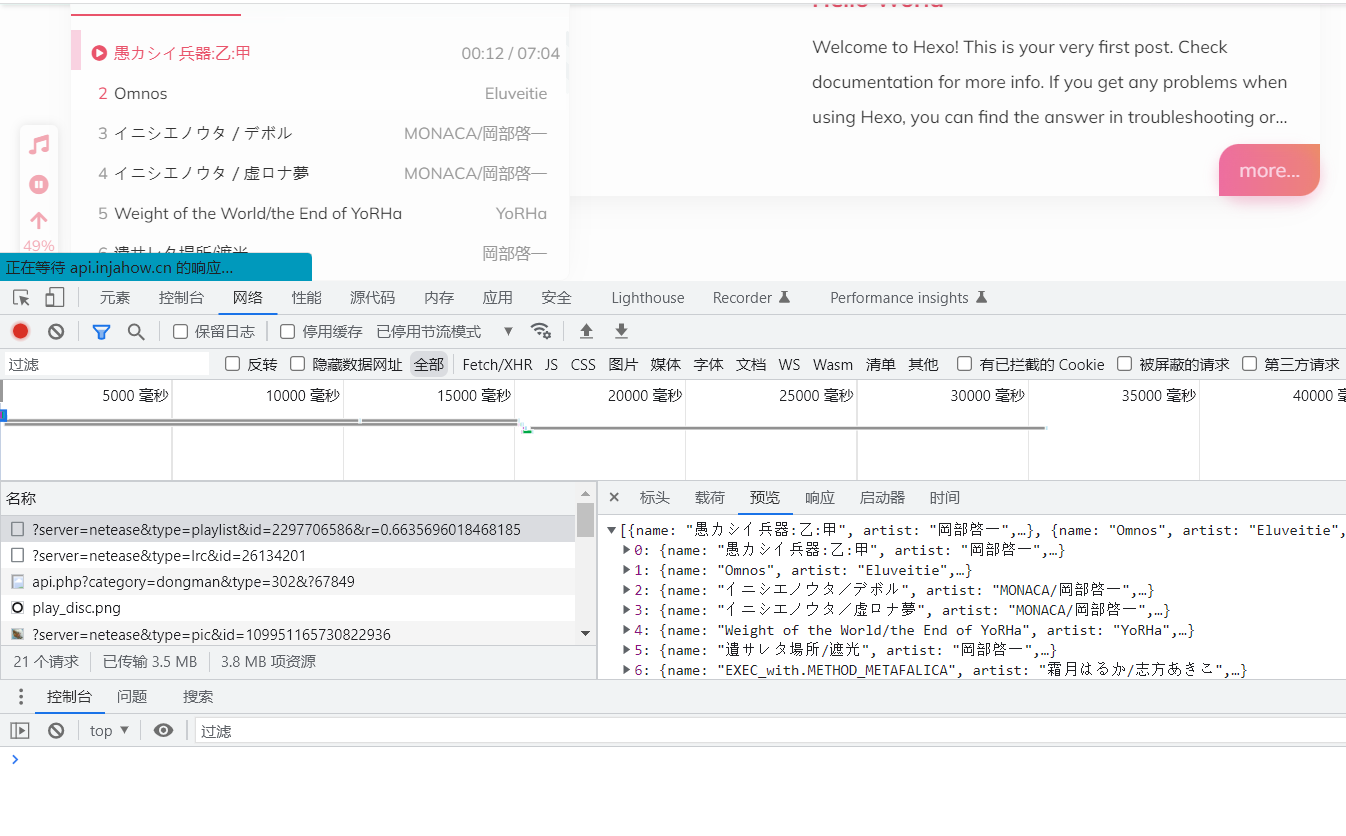
Task: Check the 隐藏数据网址 checkbox
Action: [298, 364]
